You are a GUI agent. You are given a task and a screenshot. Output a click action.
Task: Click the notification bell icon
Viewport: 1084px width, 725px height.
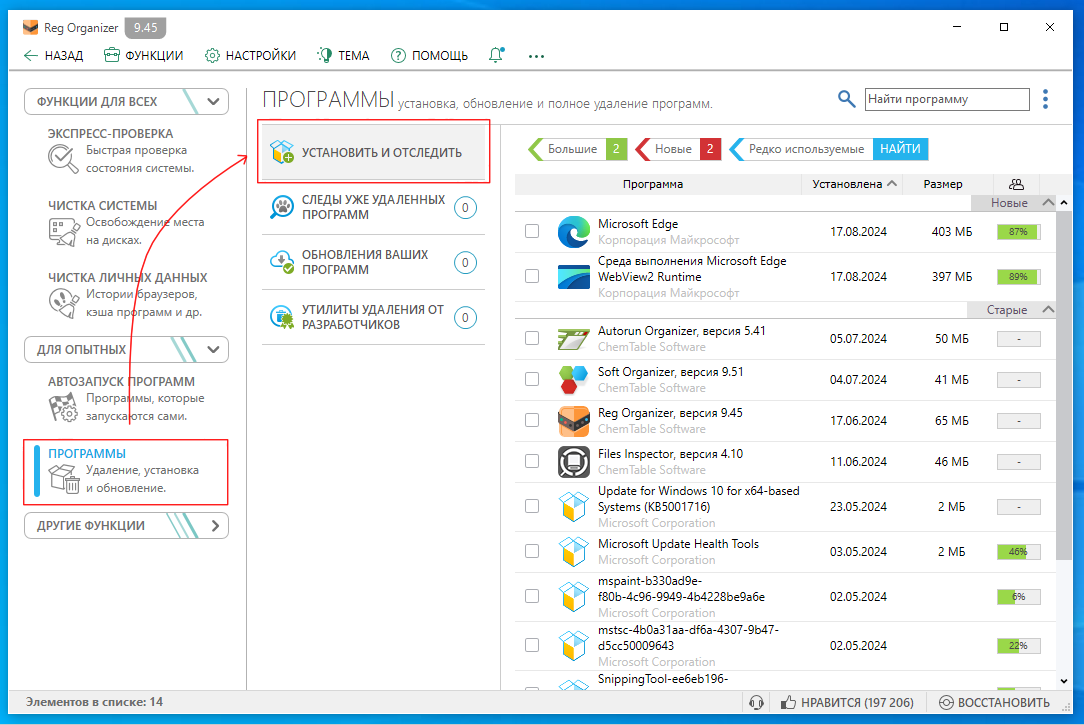click(496, 56)
